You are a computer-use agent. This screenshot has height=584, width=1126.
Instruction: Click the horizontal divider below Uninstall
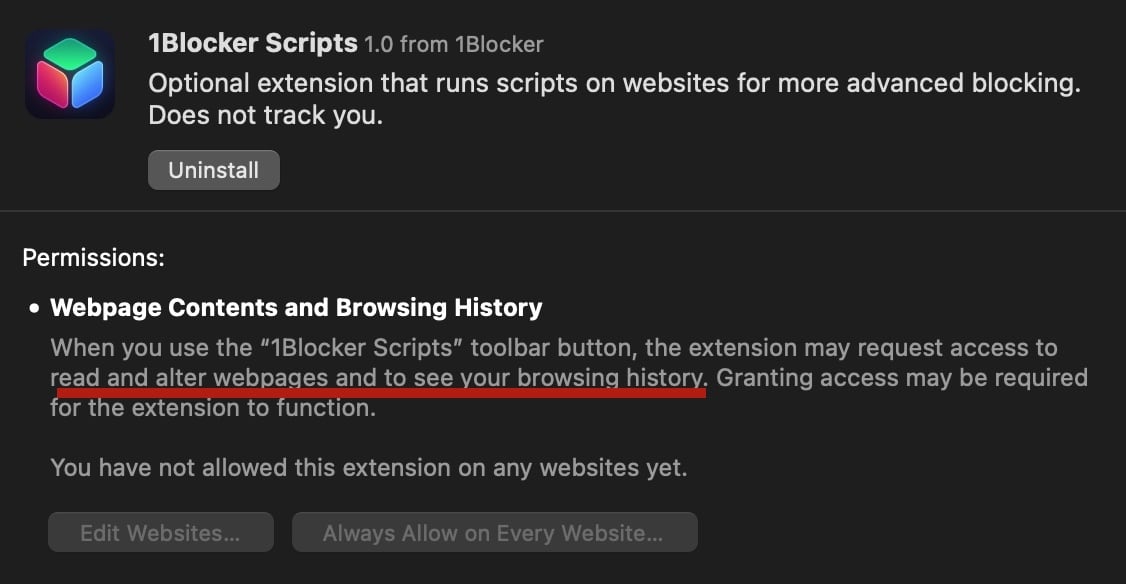[x=563, y=211]
